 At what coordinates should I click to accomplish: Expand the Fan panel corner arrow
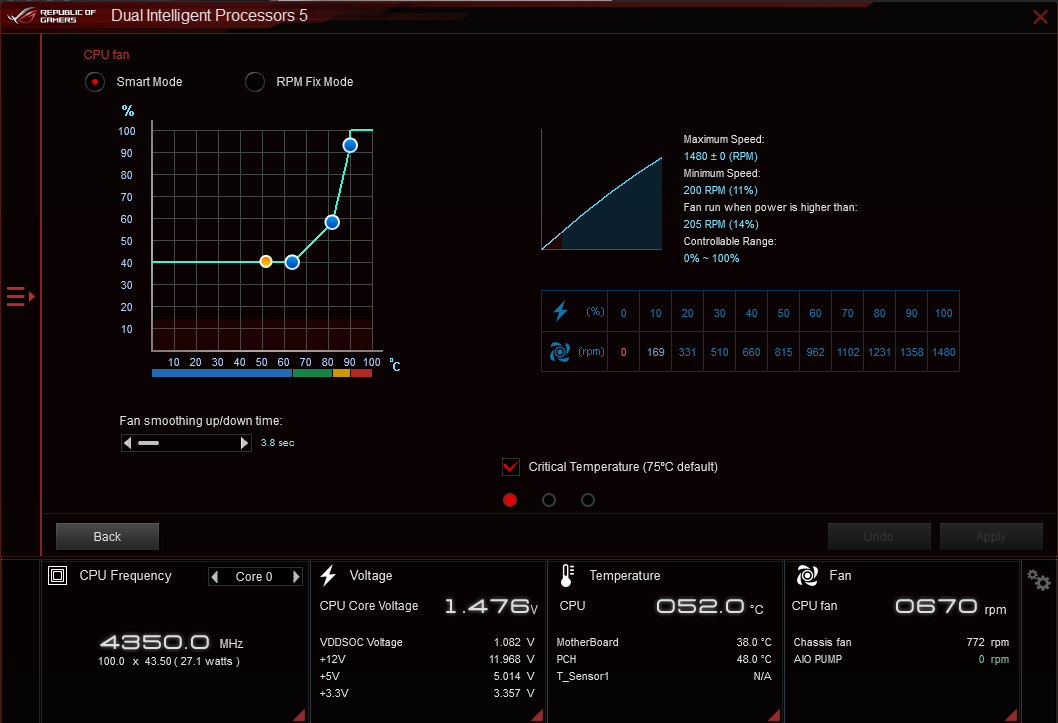(1011, 715)
